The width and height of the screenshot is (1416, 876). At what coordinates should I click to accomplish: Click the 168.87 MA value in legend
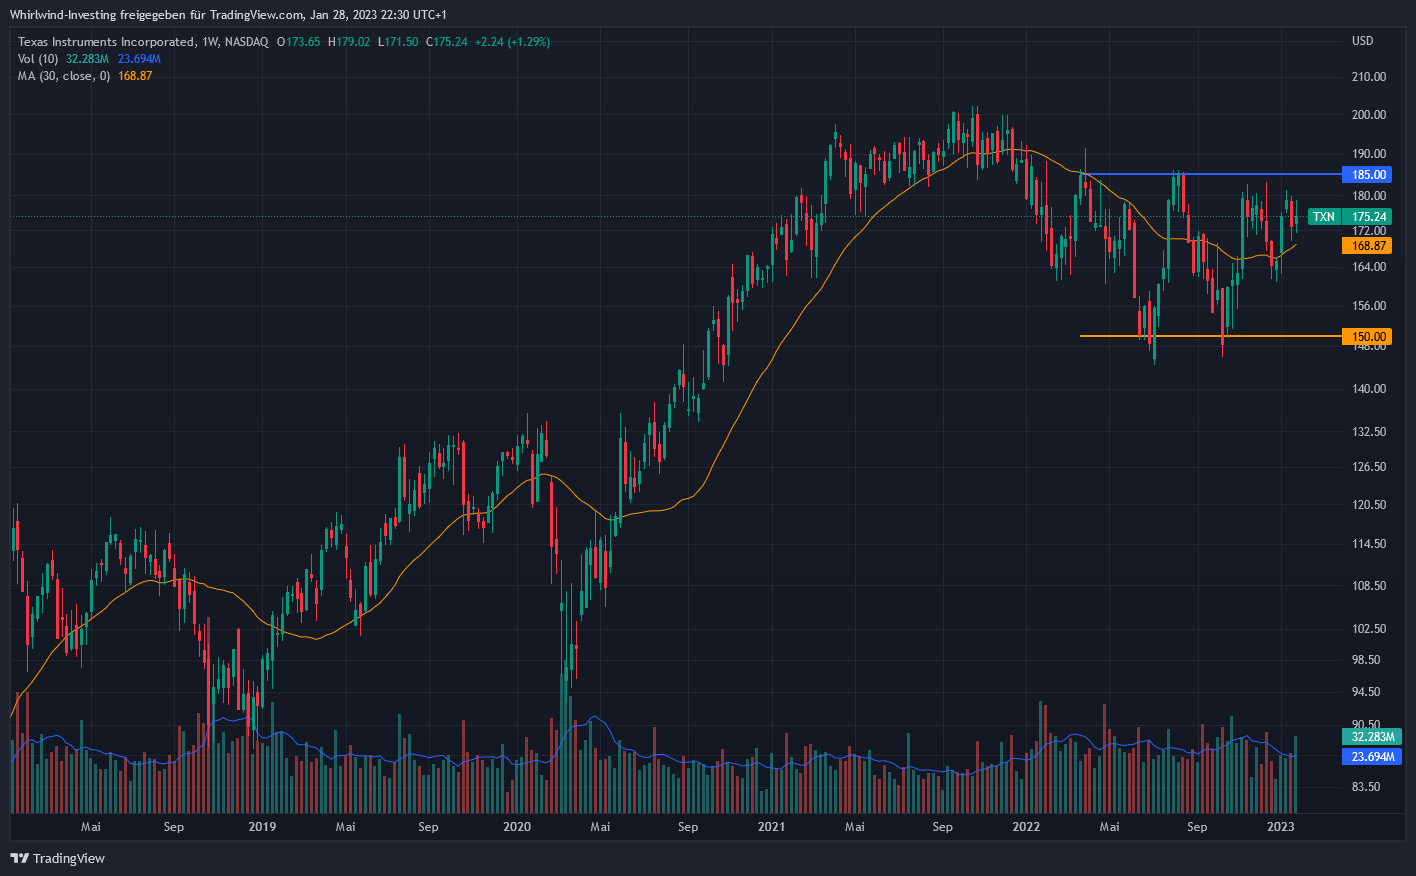[135, 76]
